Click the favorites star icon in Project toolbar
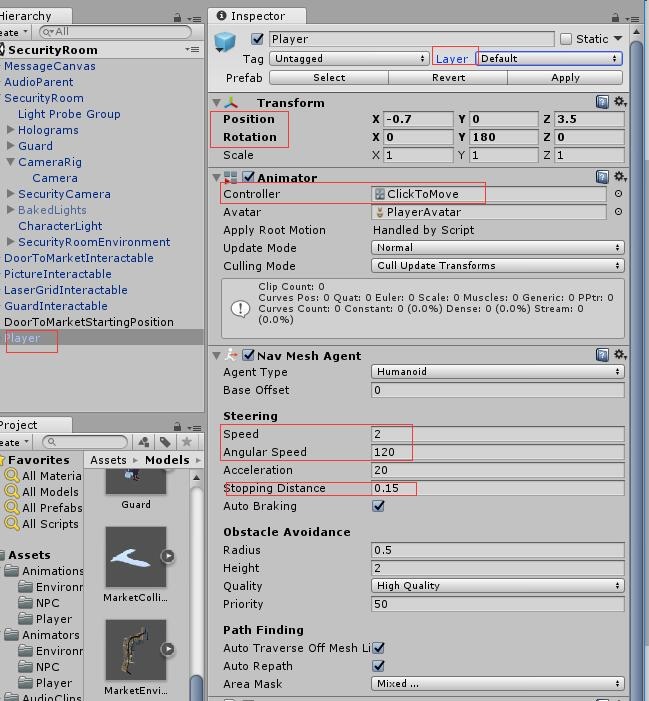The image size is (649, 701). (186, 441)
